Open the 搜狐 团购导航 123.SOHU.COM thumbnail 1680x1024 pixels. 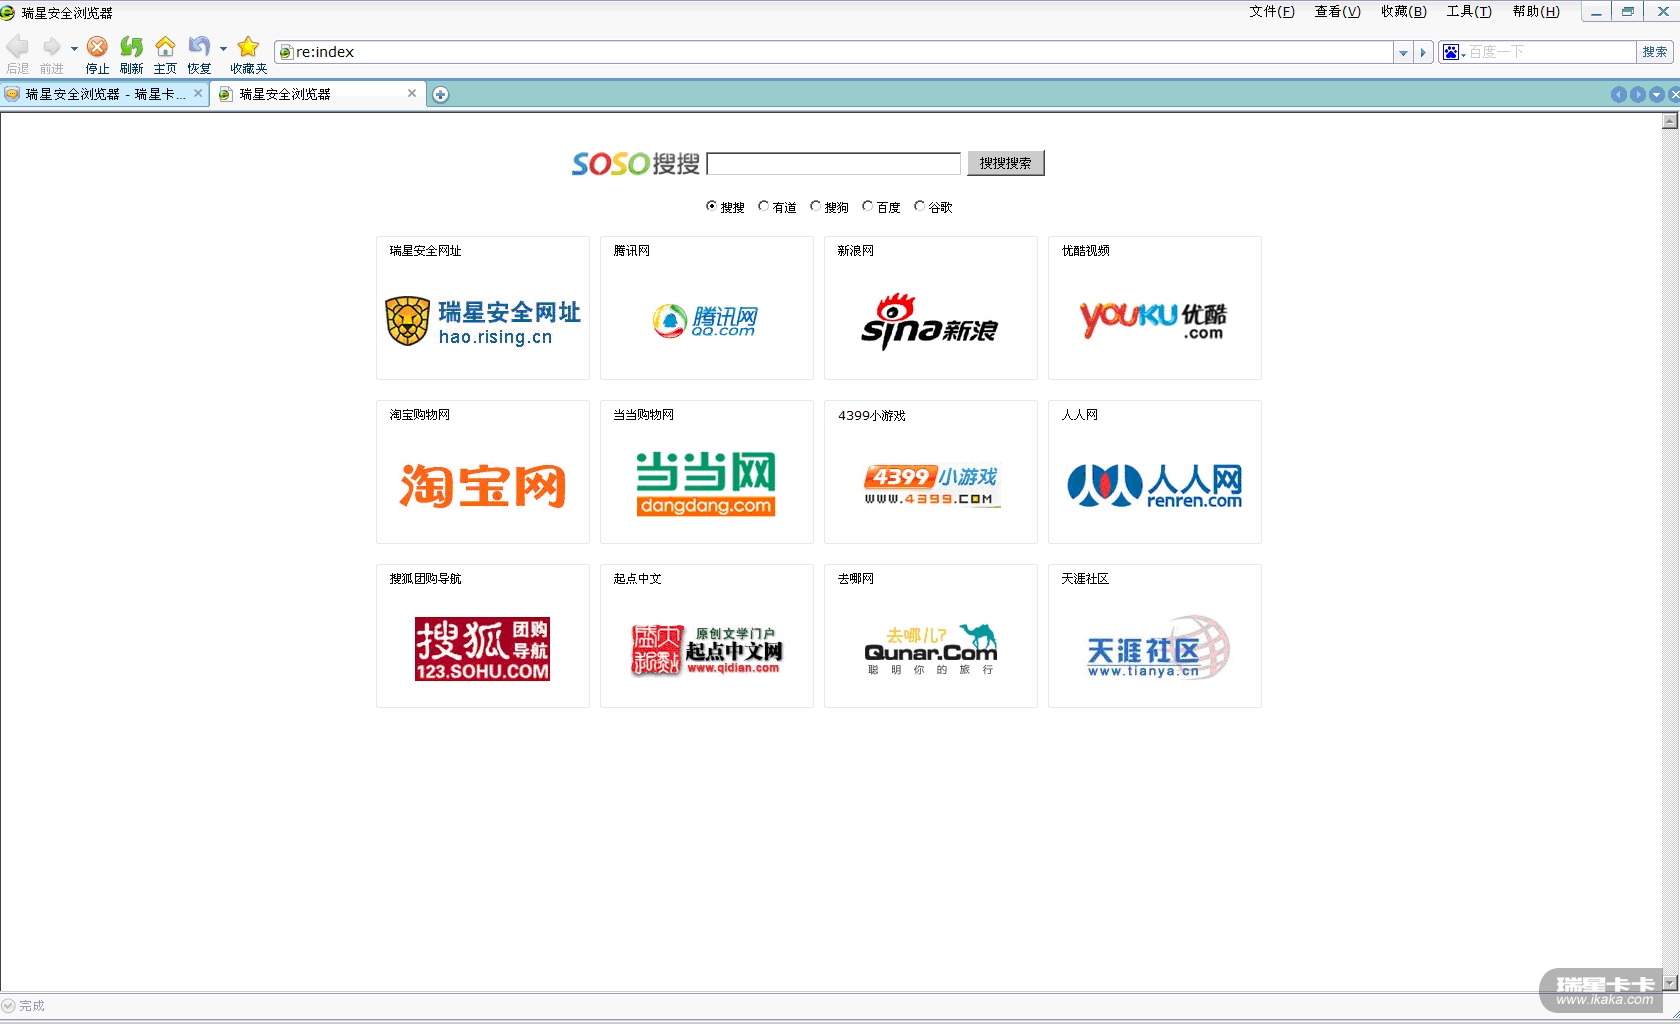pos(483,649)
